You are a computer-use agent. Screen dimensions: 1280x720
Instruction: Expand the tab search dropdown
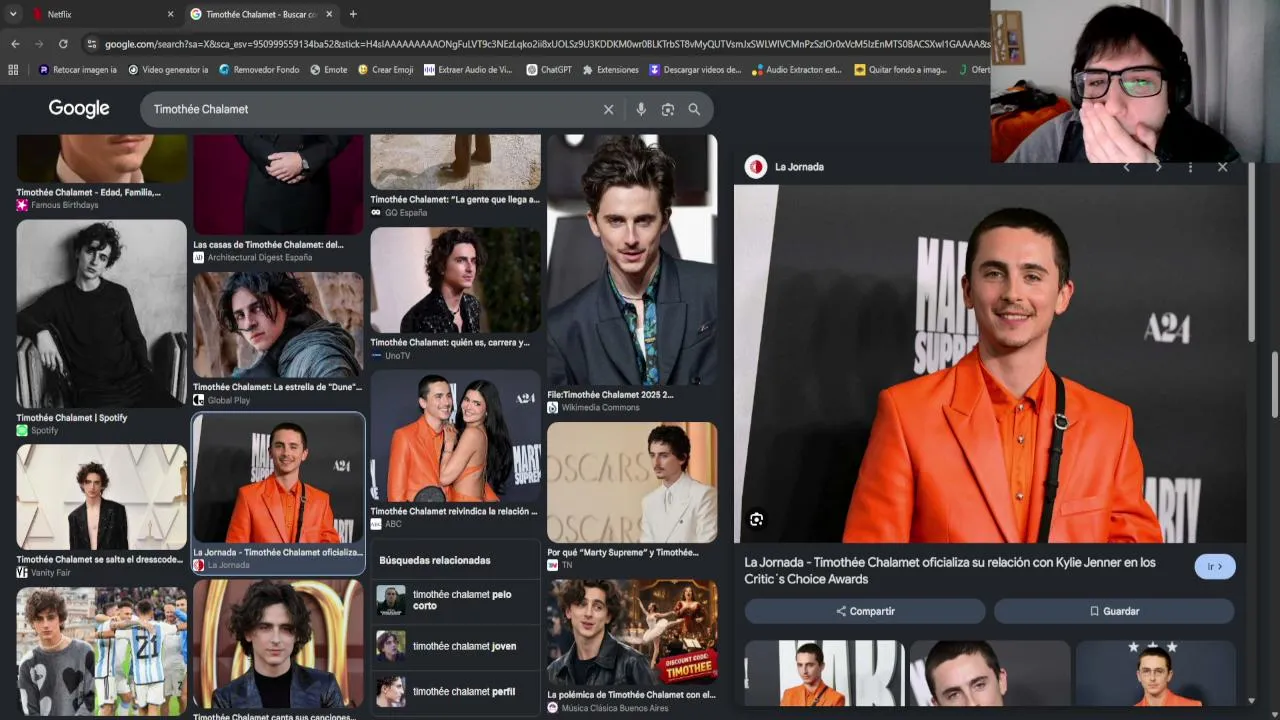[x=13, y=14]
